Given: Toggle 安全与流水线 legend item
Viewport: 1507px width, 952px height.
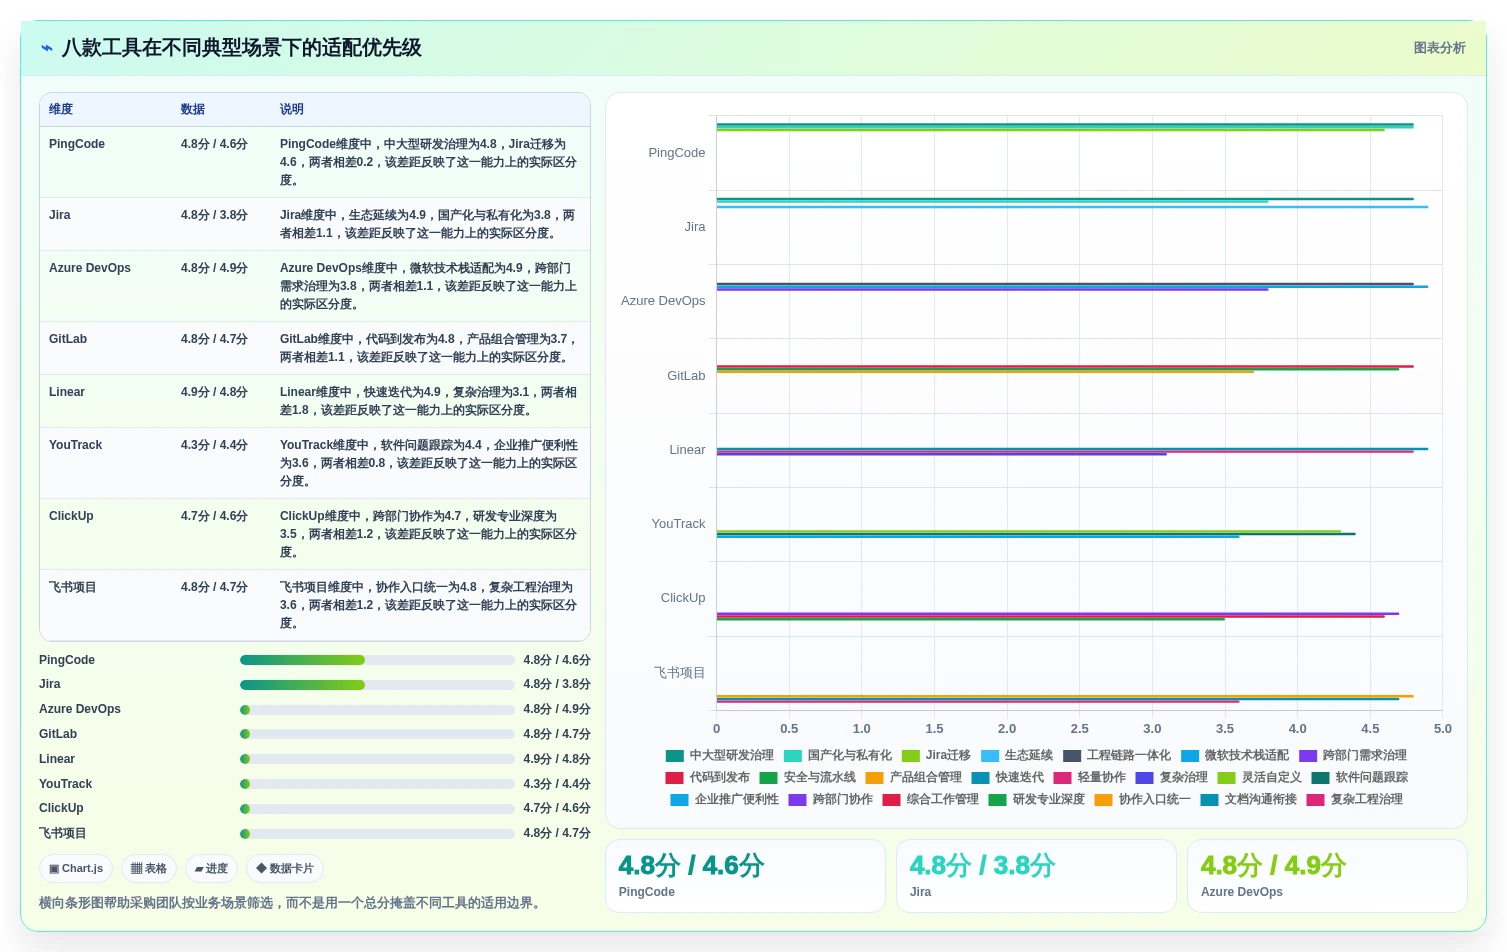Looking at the screenshot, I should coord(808,778).
